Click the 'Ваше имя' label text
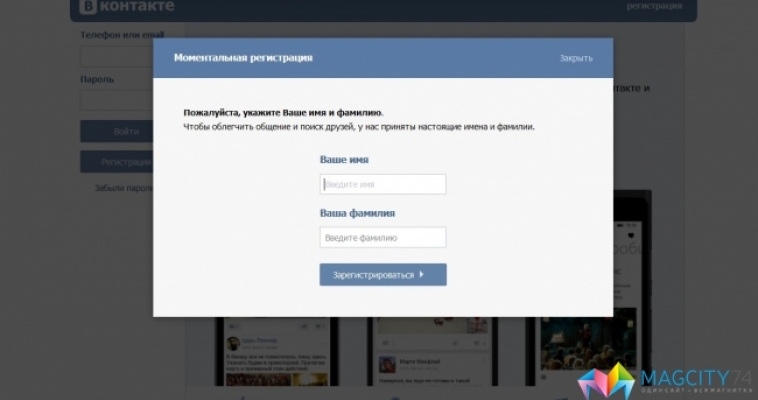758x400 pixels. (x=344, y=160)
